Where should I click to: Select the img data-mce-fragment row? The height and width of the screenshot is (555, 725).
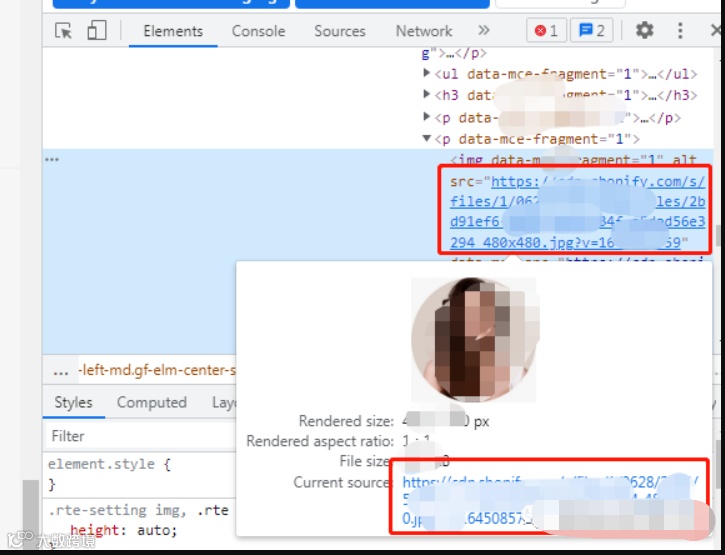tap(573, 160)
